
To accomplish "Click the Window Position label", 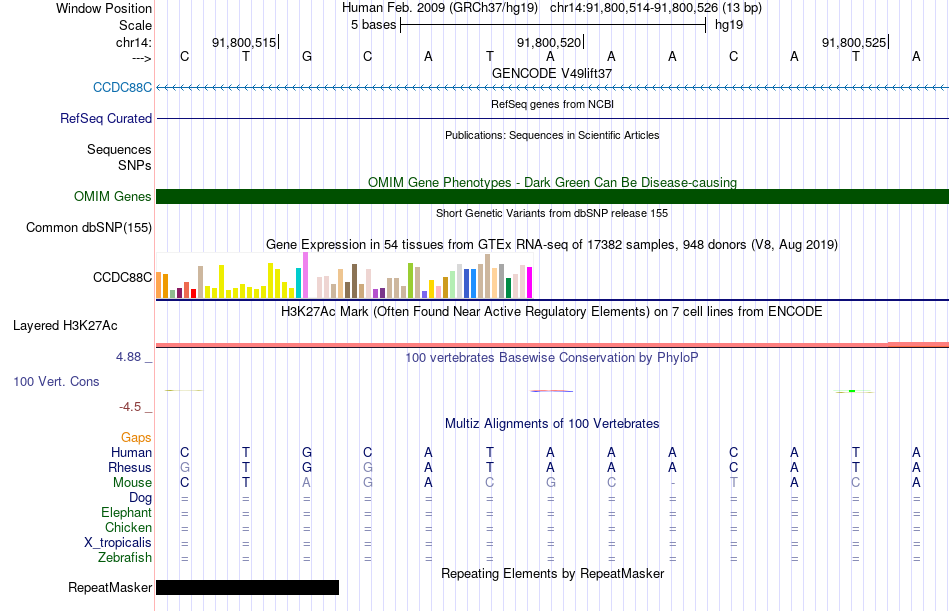I will pos(104,8).
